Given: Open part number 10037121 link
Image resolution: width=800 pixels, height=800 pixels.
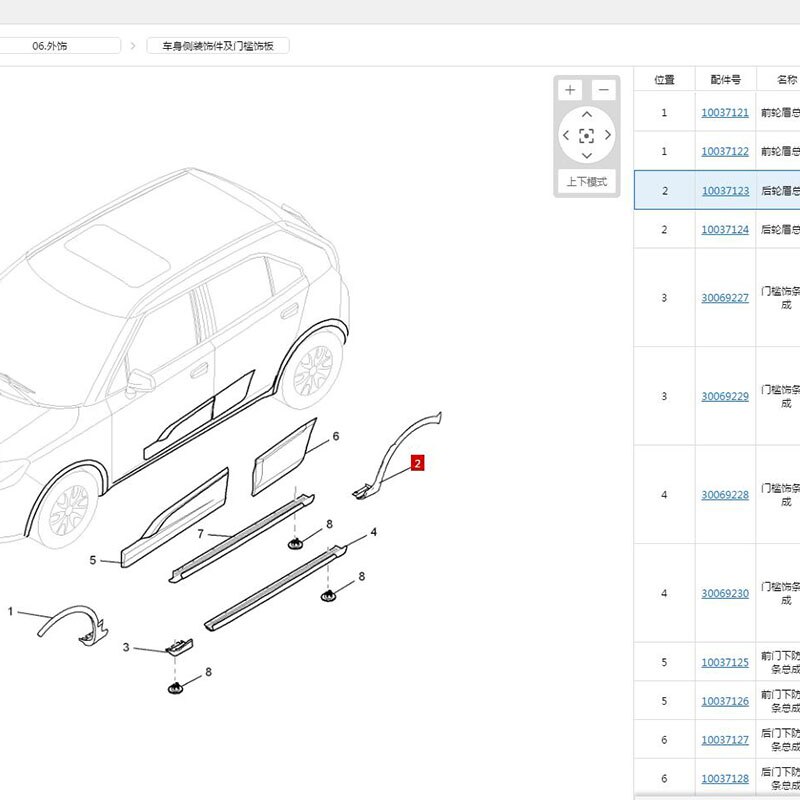Looking at the screenshot, I should [x=725, y=113].
